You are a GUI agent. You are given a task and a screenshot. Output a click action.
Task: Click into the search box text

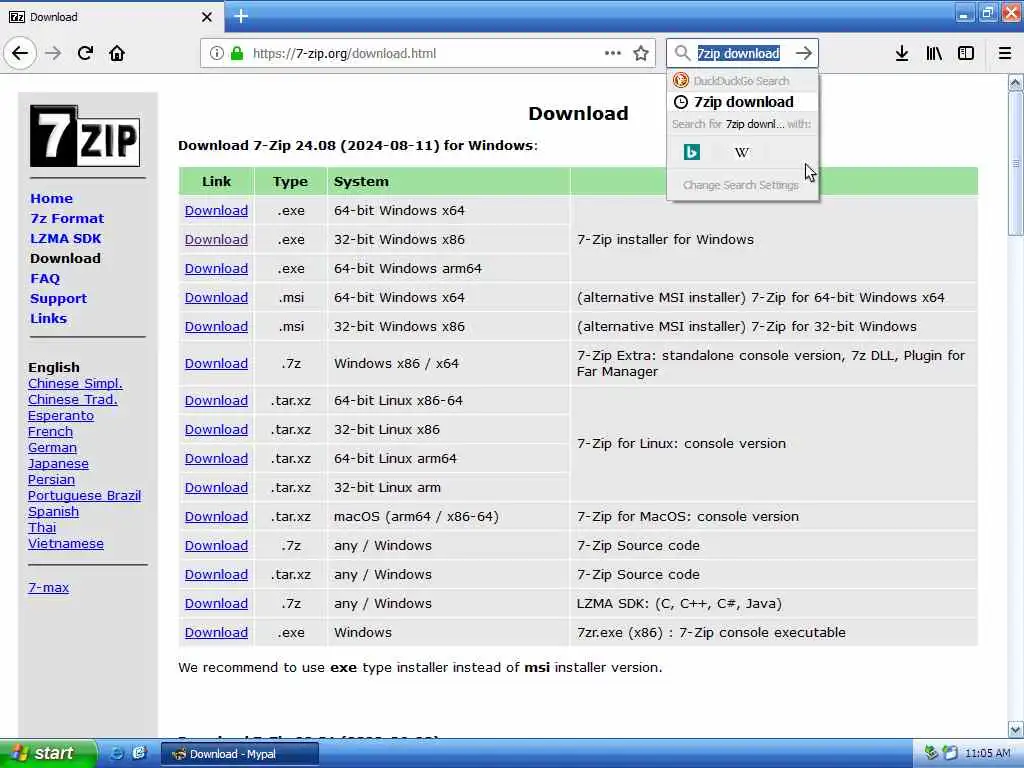click(738, 54)
